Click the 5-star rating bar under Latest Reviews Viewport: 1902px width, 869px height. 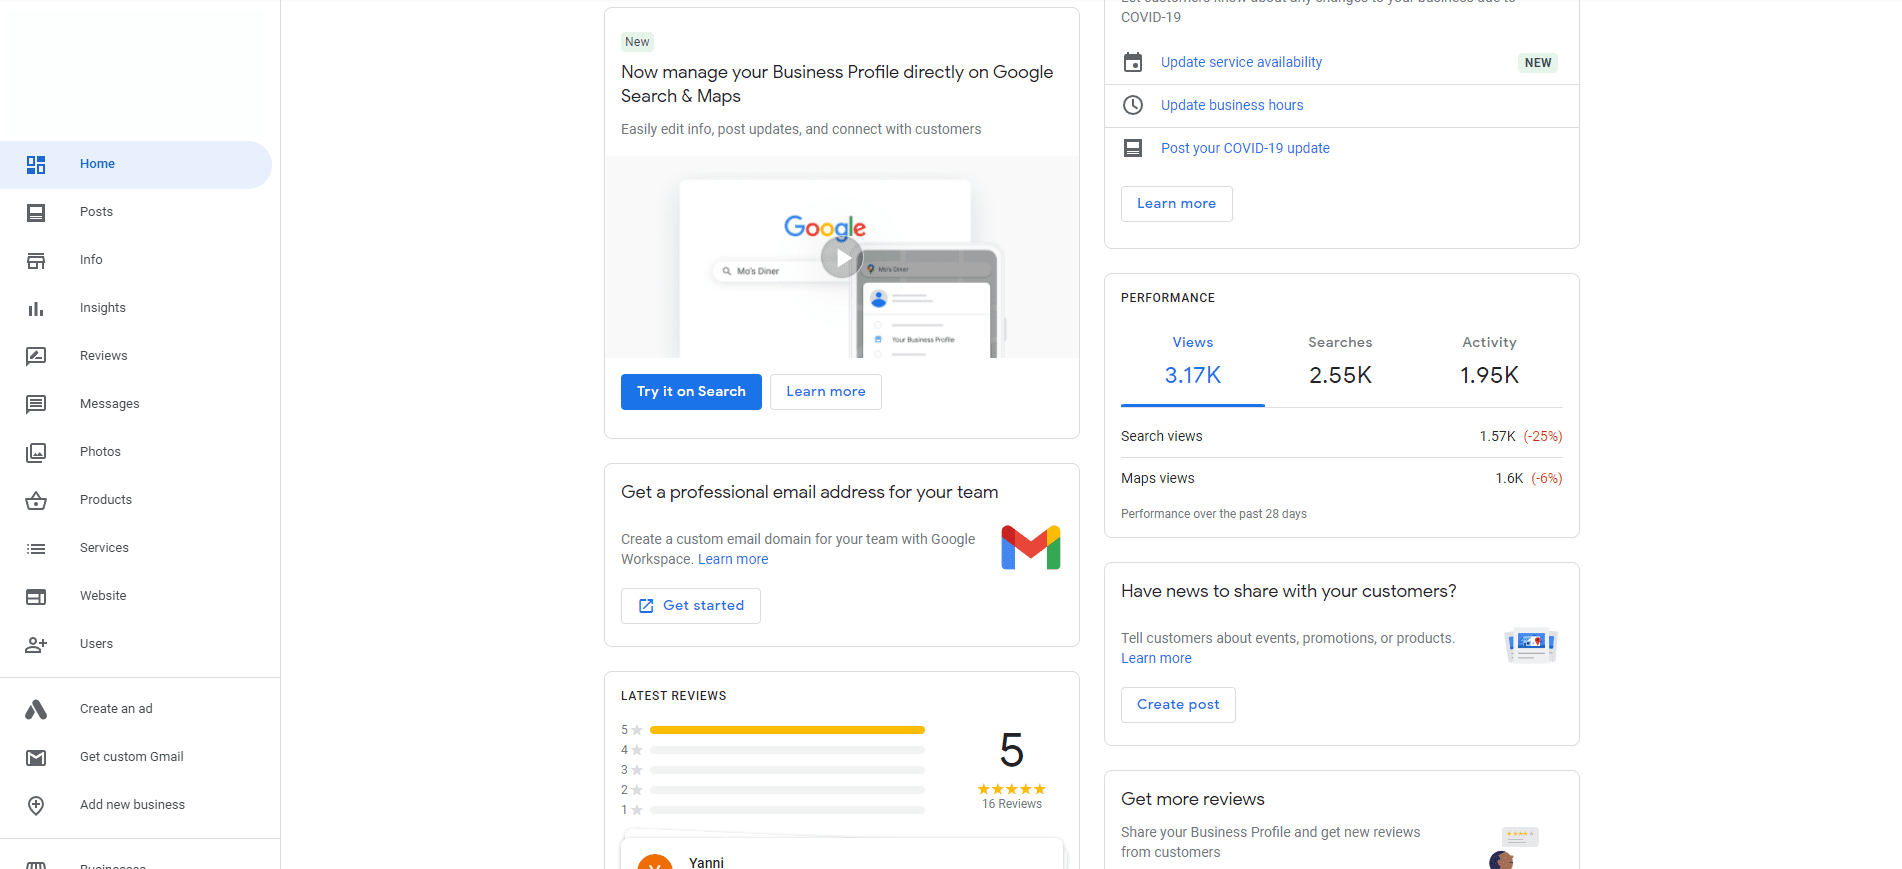coord(786,729)
